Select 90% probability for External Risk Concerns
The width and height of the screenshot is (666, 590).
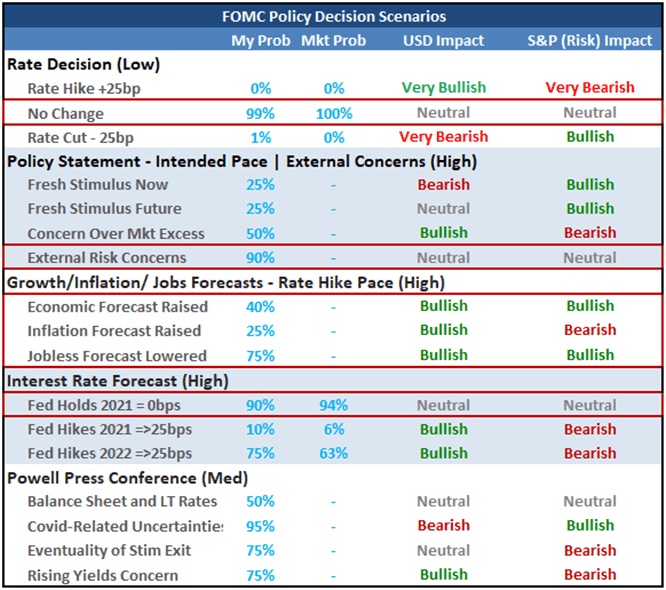(x=260, y=258)
